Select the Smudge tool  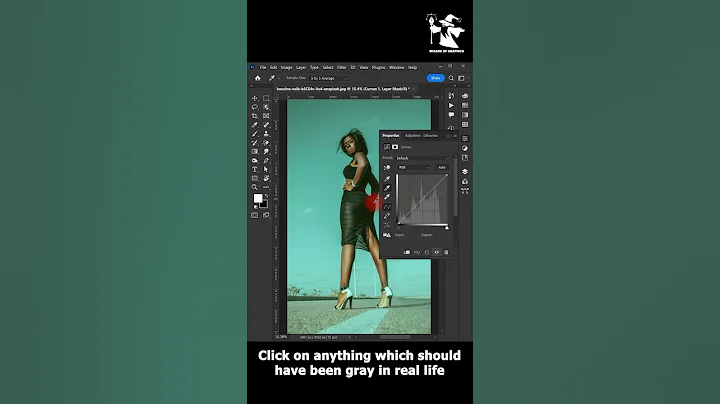click(x=266, y=152)
